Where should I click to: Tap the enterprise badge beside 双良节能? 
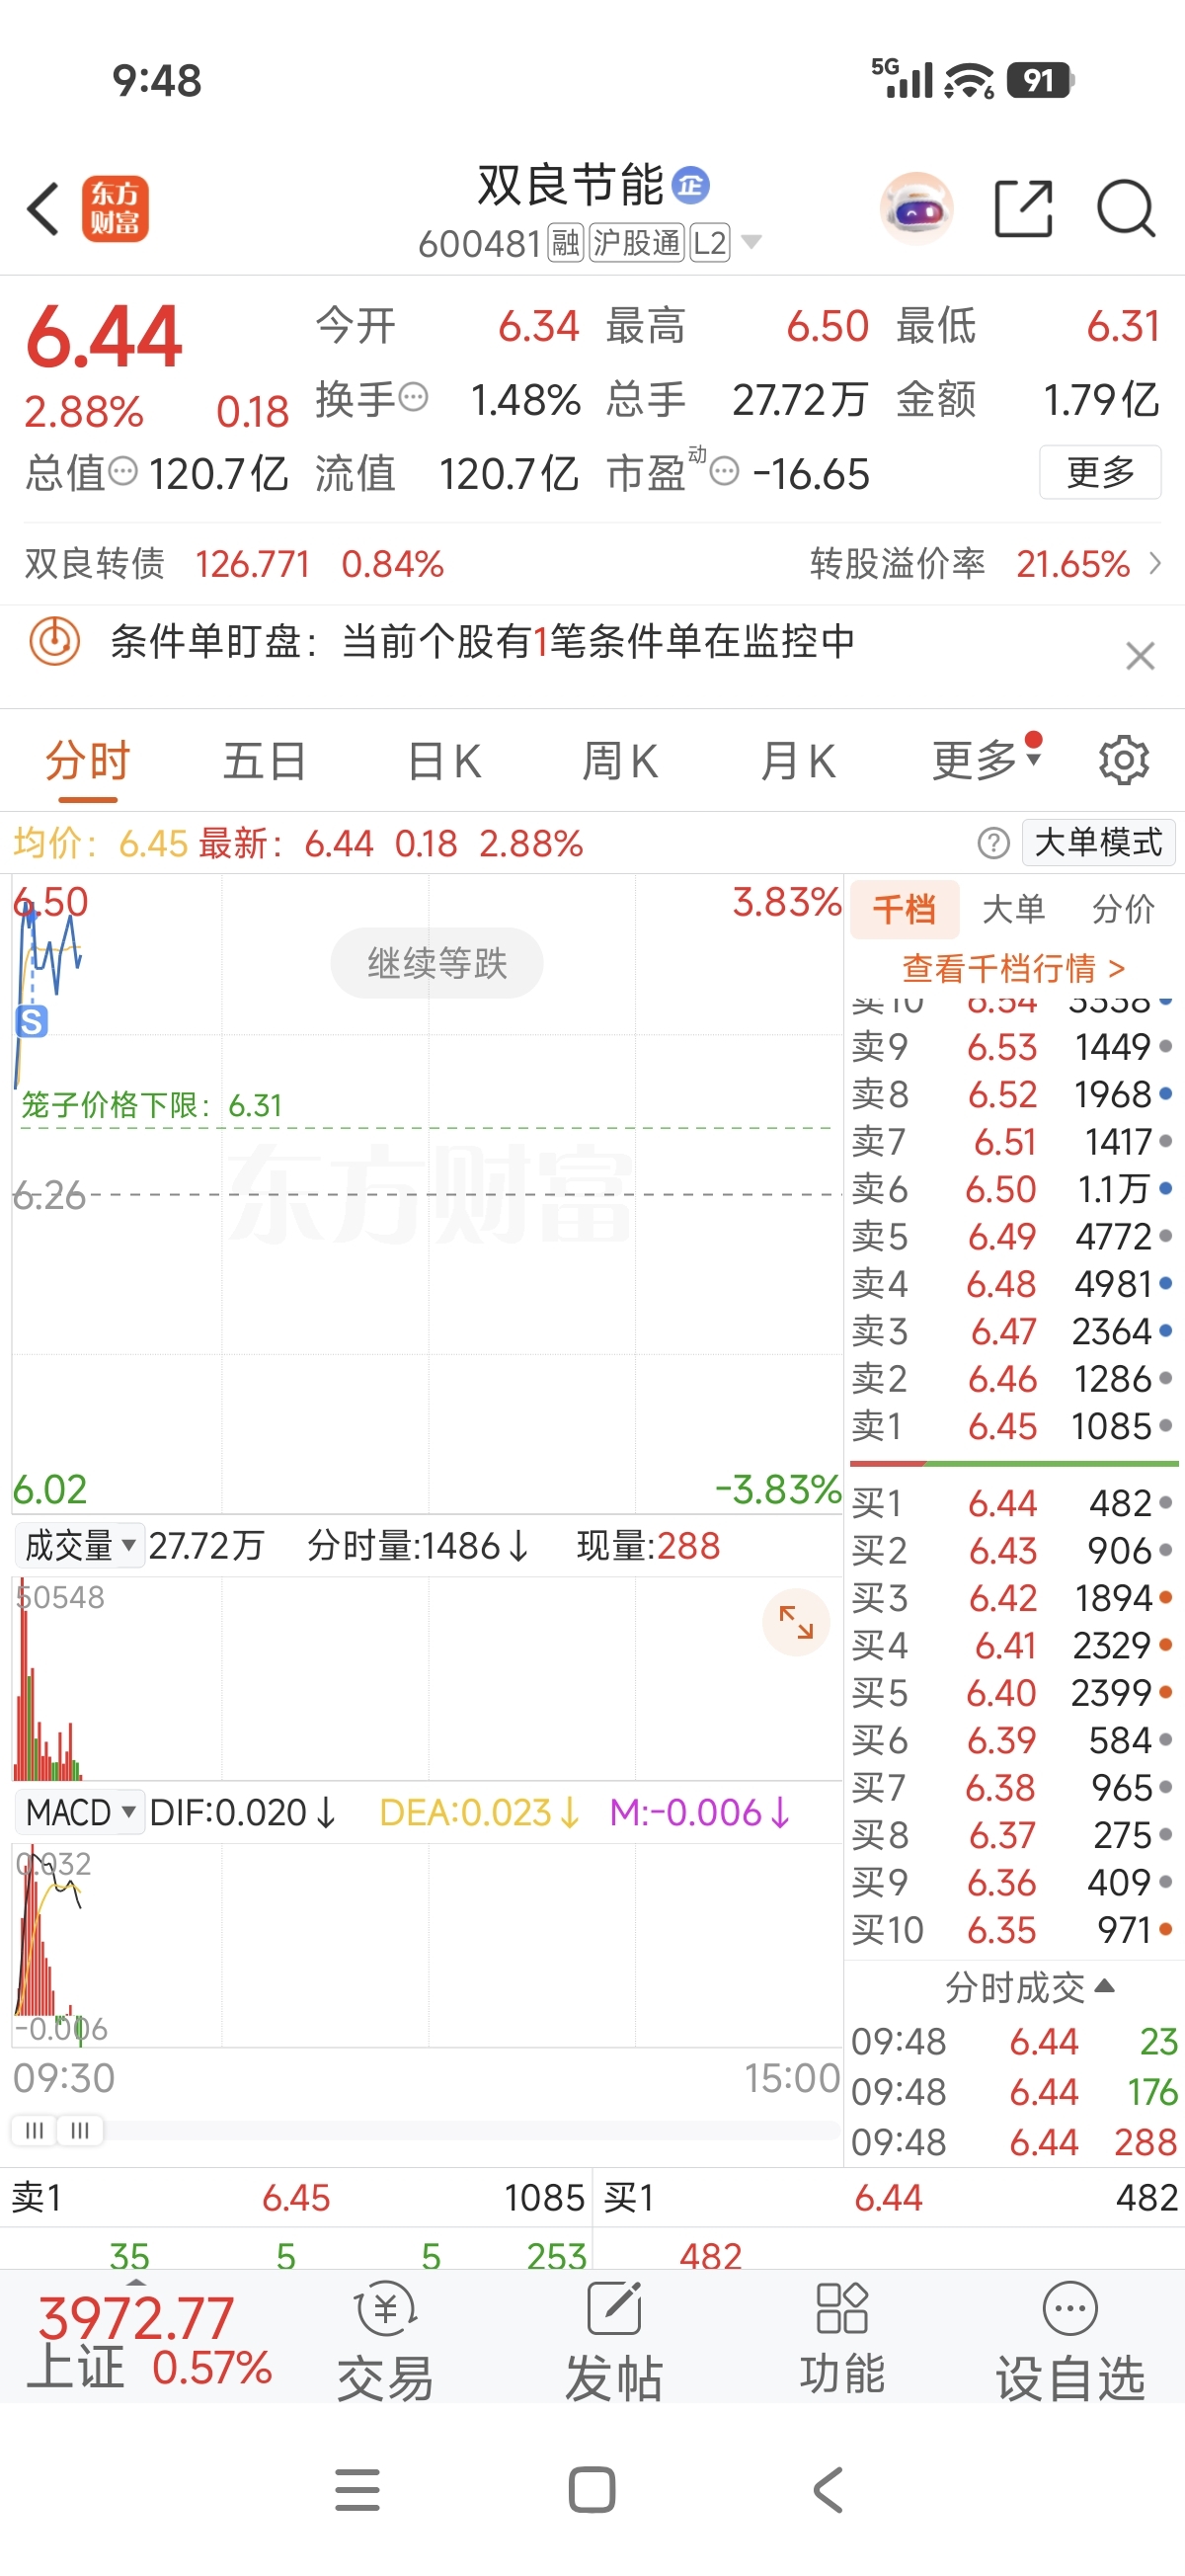coord(691,185)
